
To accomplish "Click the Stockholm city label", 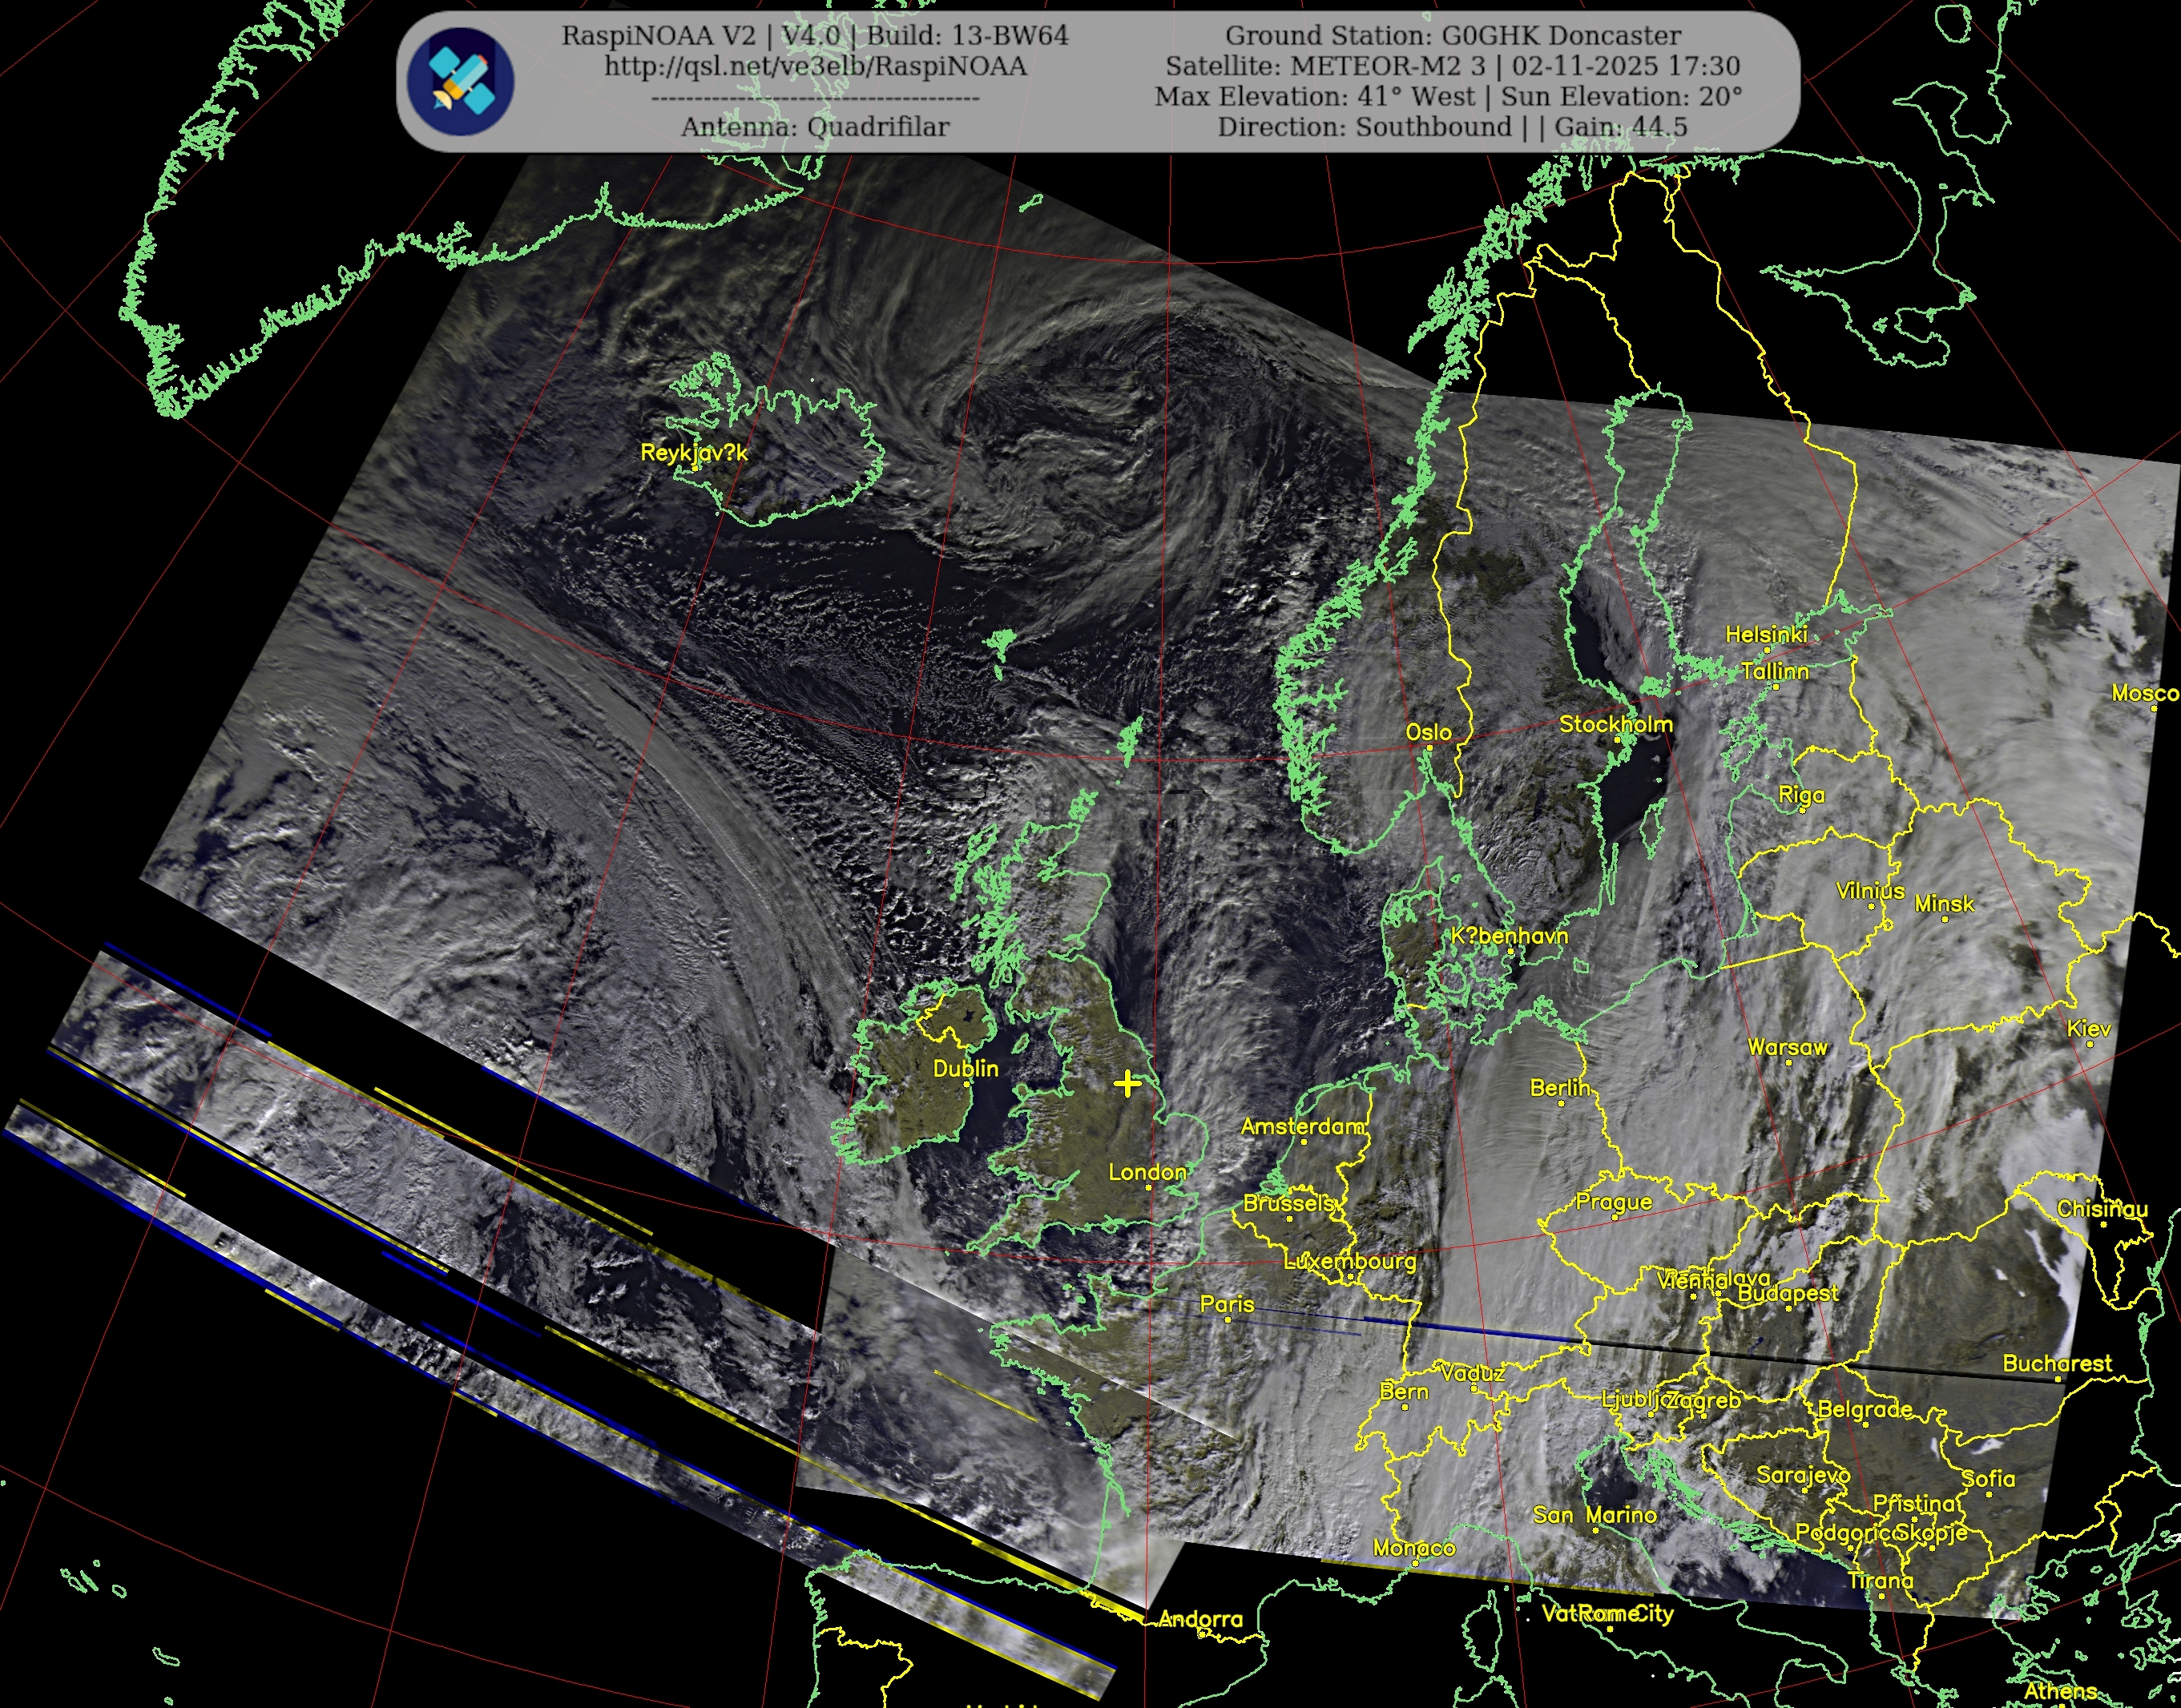I will [1615, 724].
